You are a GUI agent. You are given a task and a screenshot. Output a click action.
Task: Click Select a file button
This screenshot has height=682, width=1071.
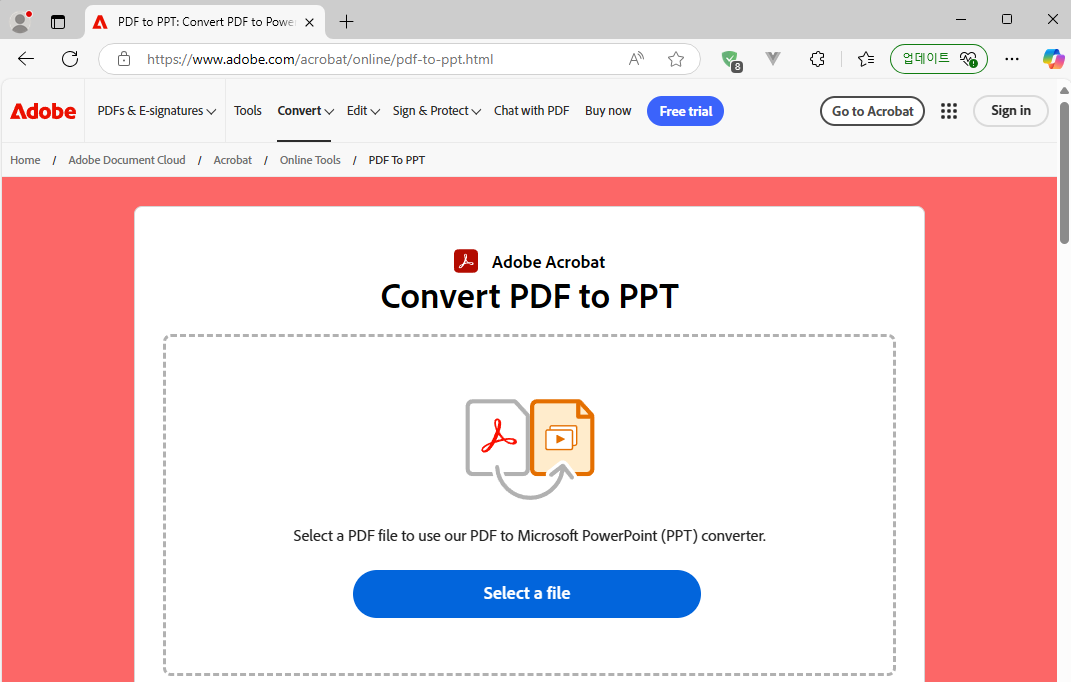[527, 593]
